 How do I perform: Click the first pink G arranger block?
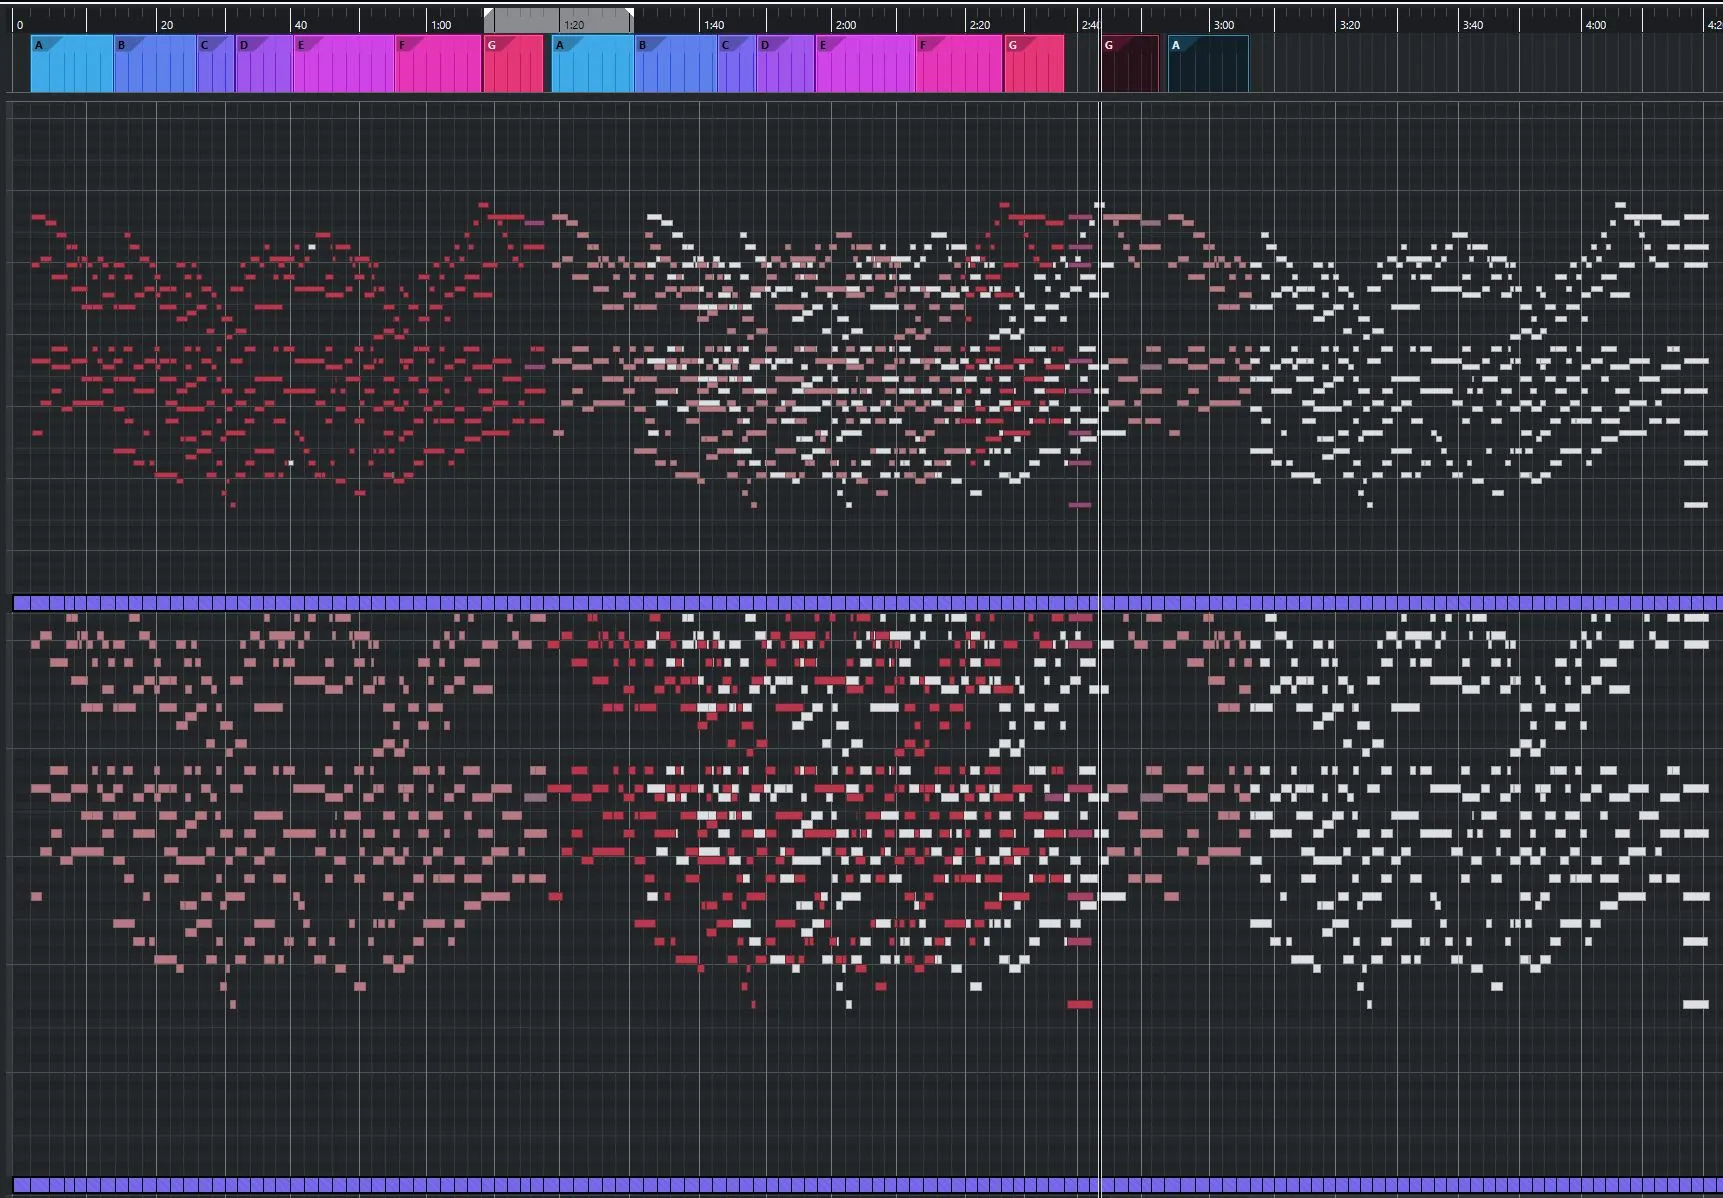pos(513,65)
